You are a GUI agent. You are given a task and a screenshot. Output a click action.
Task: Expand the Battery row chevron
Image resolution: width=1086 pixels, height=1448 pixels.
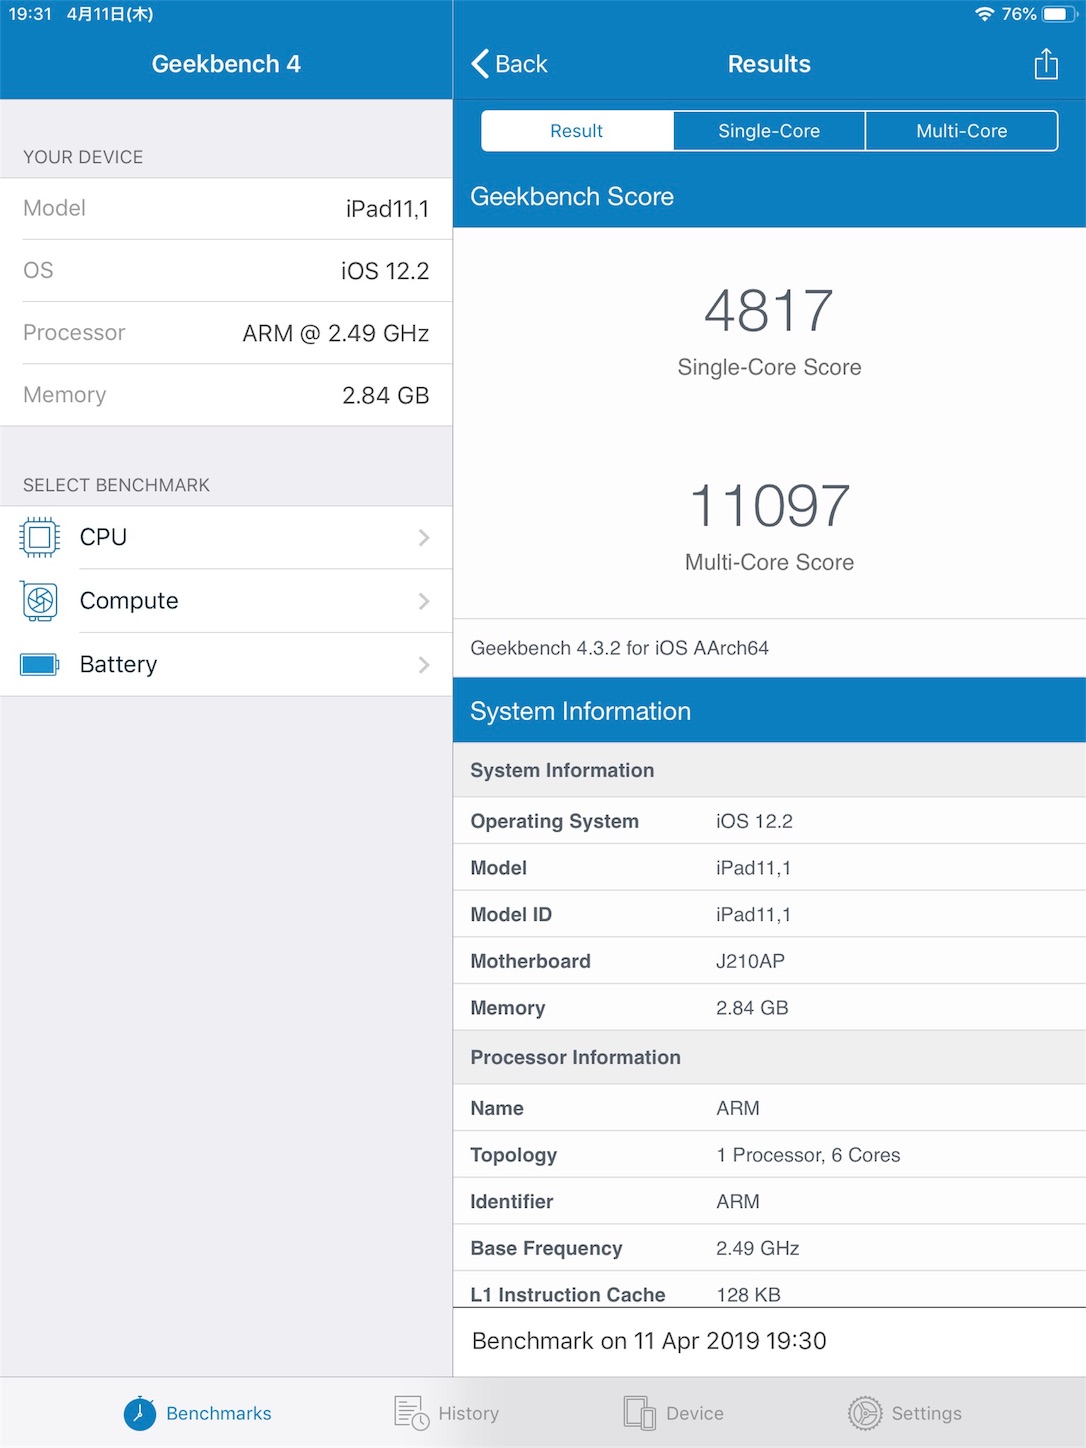(x=424, y=665)
